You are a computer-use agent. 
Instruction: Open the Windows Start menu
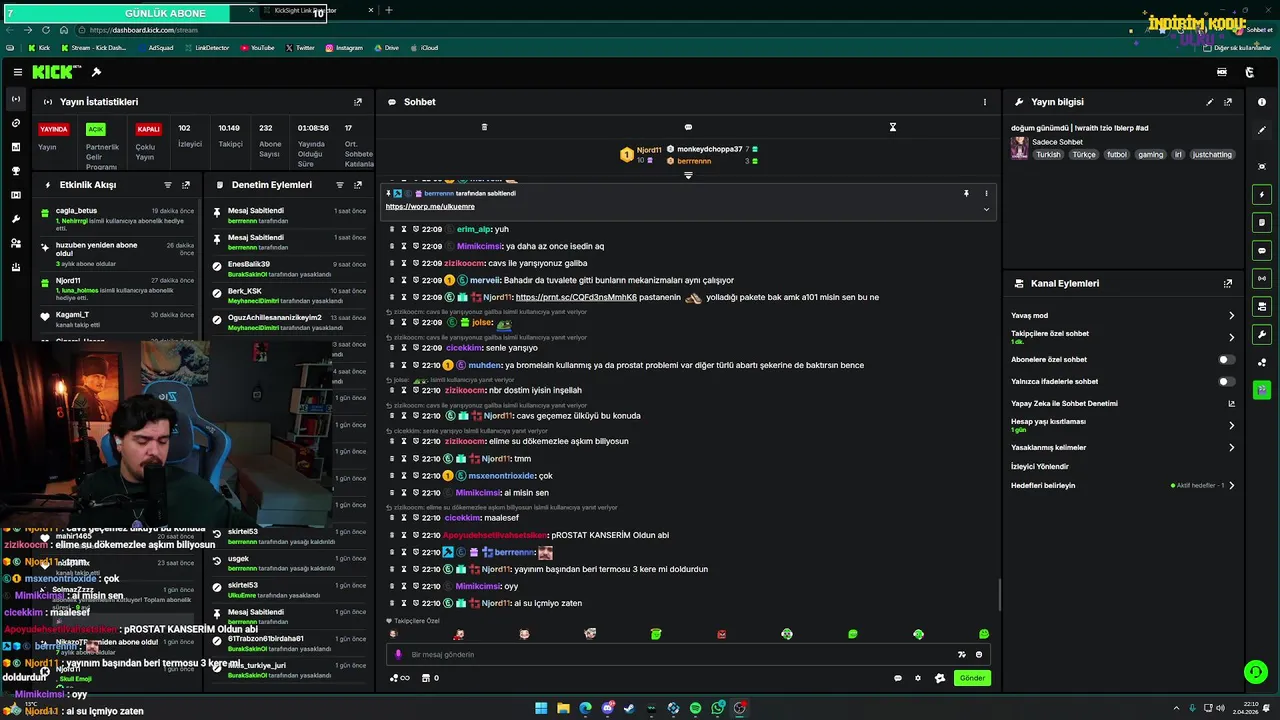point(541,708)
